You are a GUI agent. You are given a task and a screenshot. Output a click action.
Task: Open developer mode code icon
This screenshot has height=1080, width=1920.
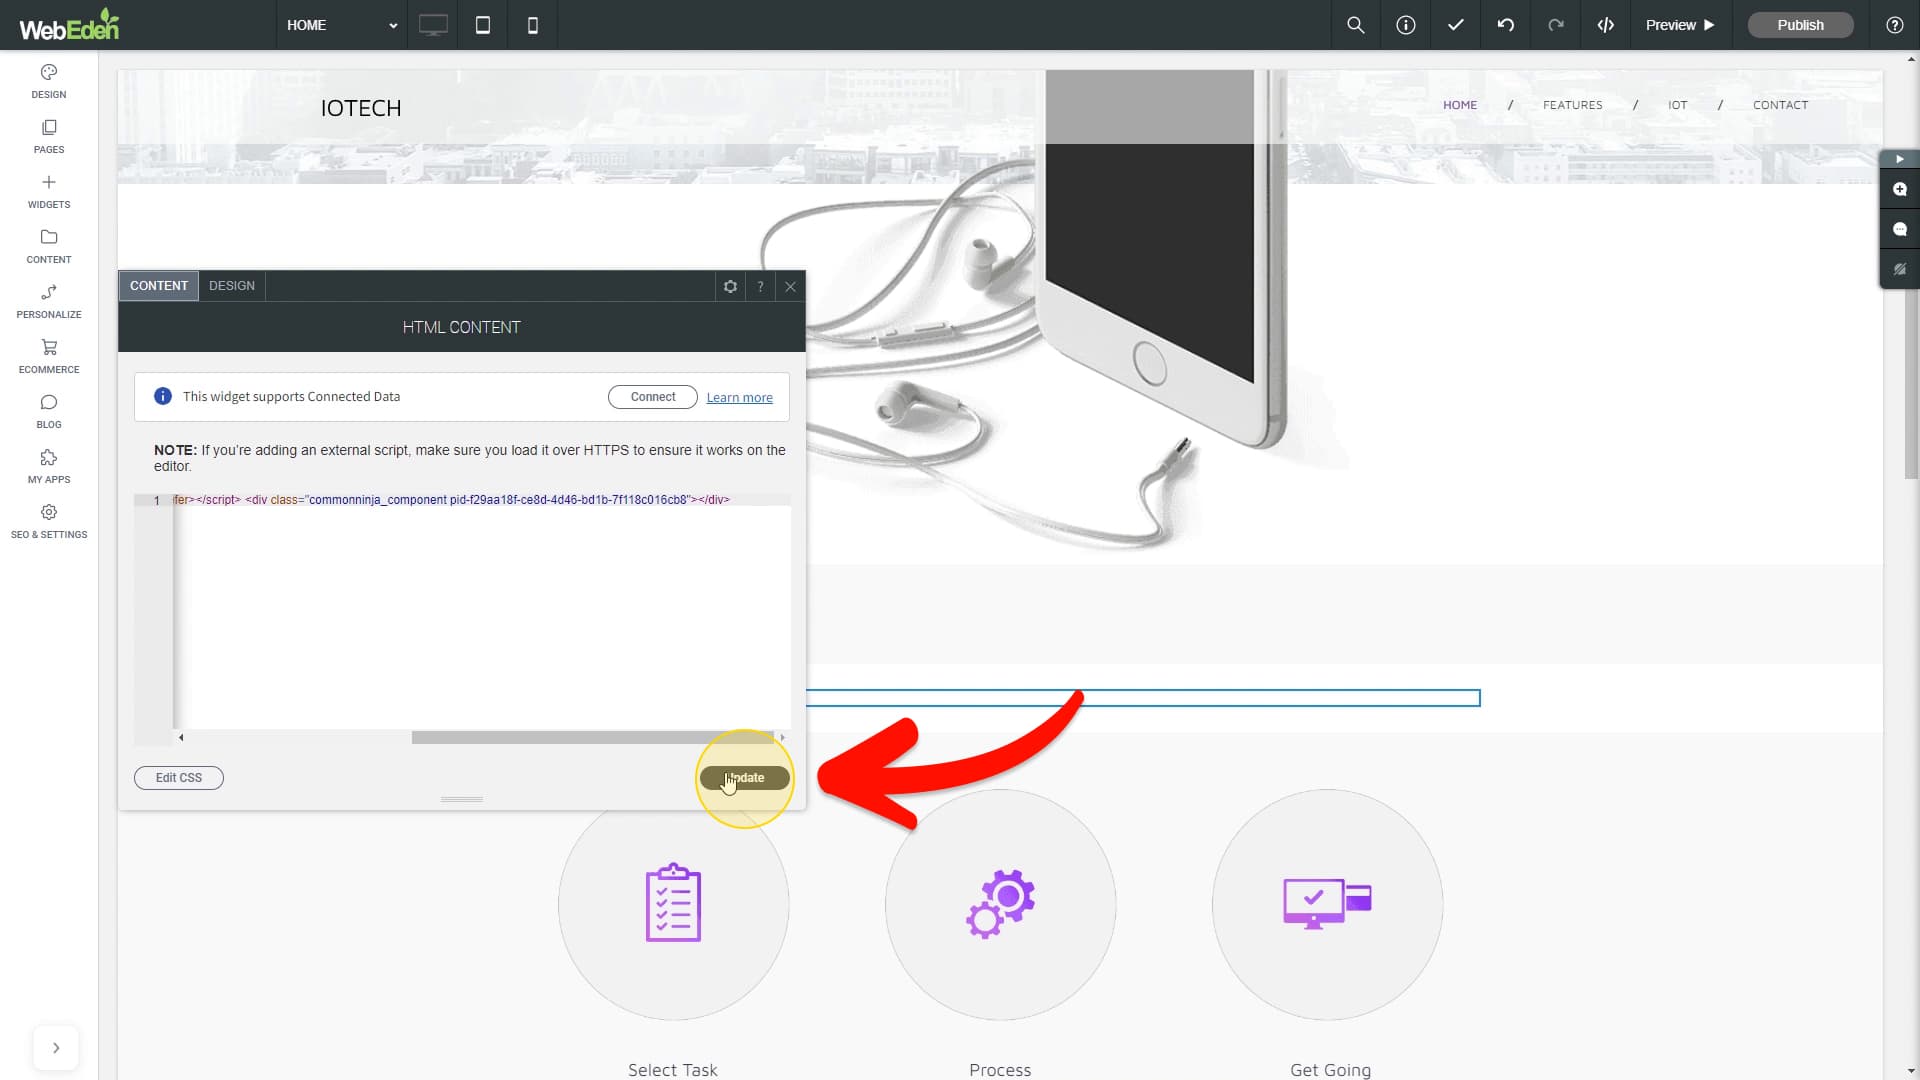point(1605,25)
